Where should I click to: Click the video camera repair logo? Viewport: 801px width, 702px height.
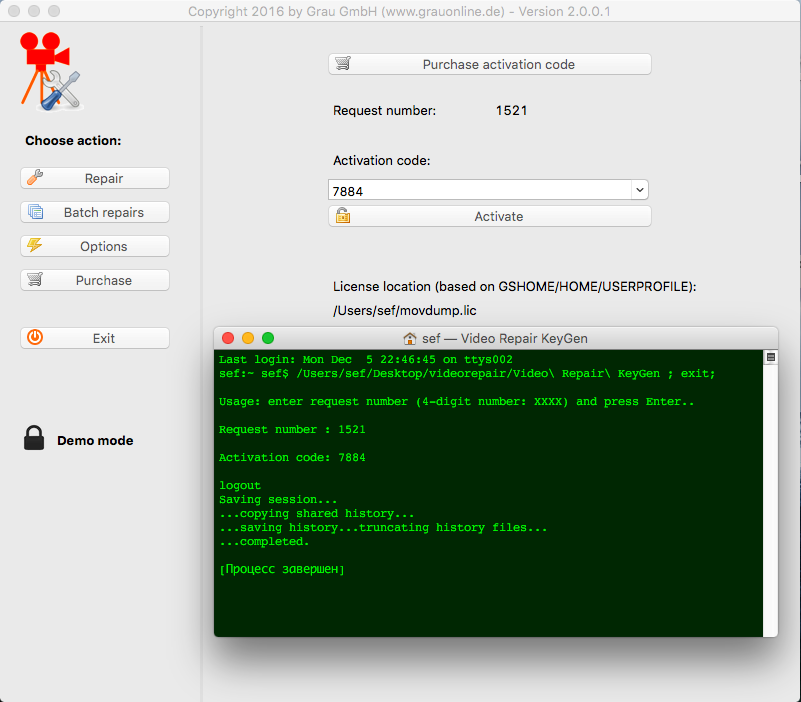(x=50, y=70)
